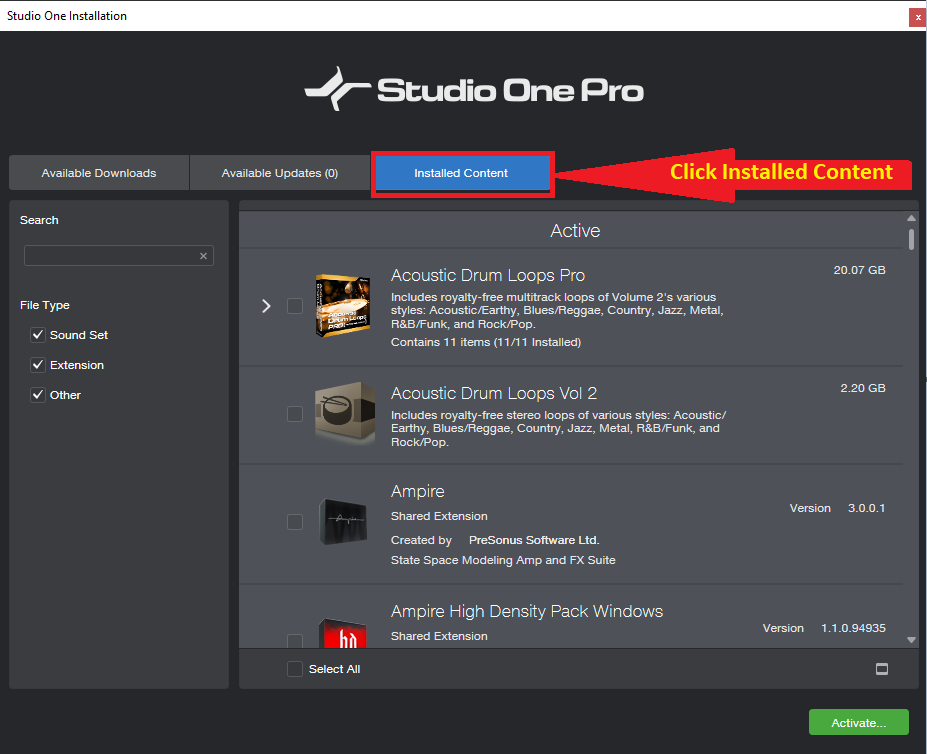927x754 pixels.
Task: Enable the Select All checkbox
Action: 295,669
